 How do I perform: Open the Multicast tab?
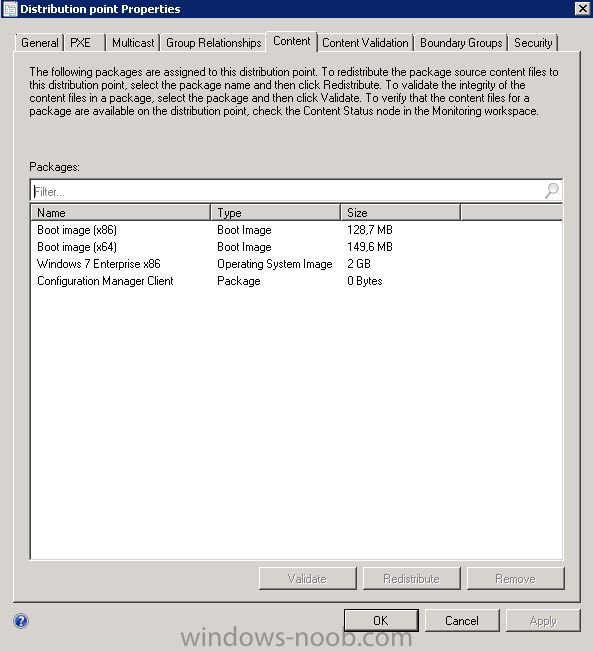point(133,43)
